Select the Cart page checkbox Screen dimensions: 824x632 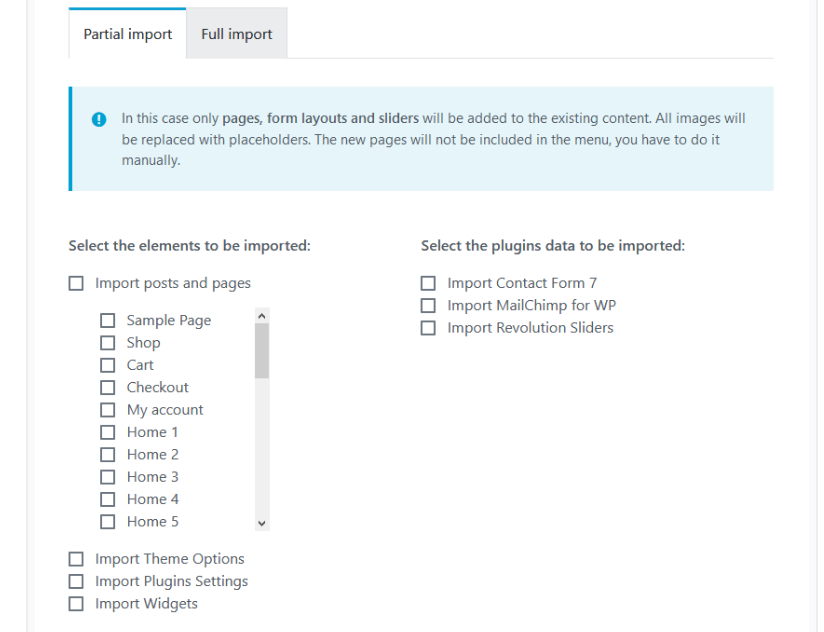point(108,365)
